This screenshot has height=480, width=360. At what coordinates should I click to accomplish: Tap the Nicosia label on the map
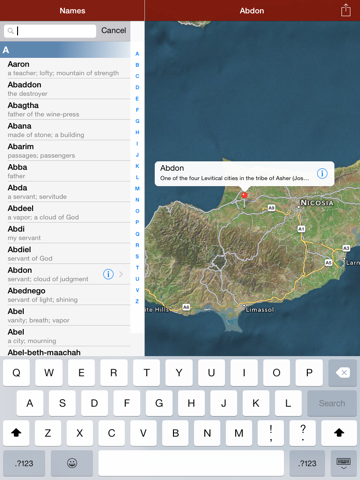point(317,203)
